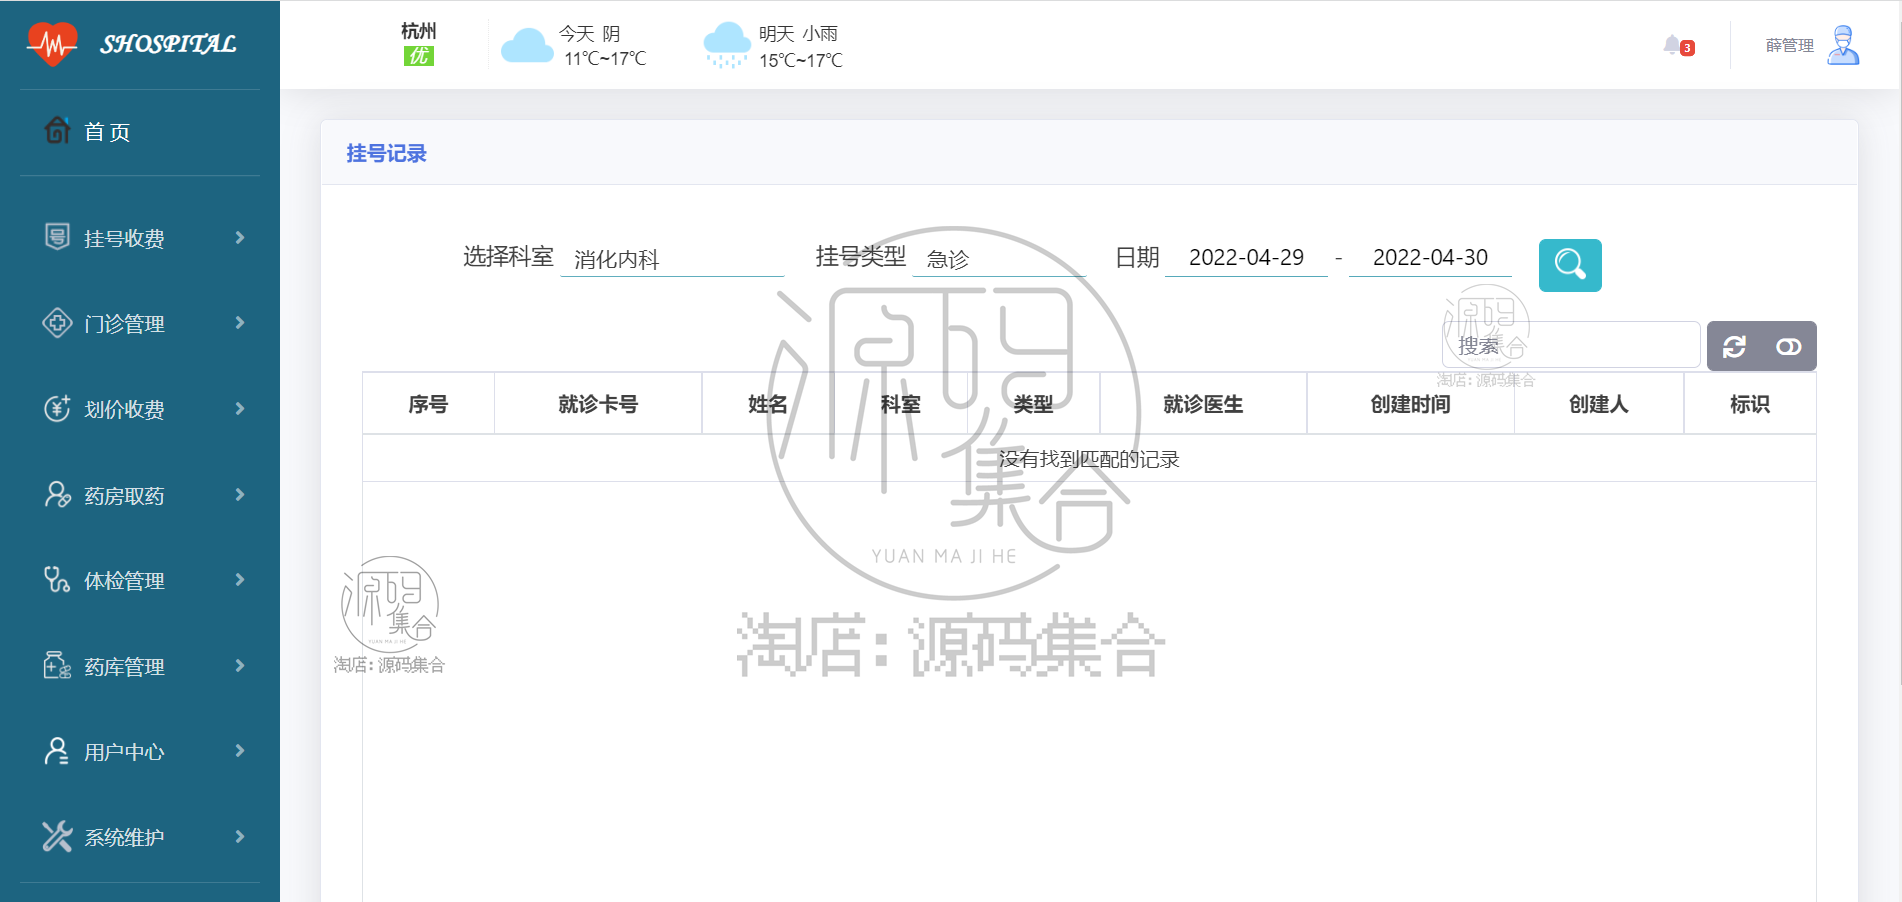Click today's cloudy weather icon
1902x902 pixels.
(526, 46)
